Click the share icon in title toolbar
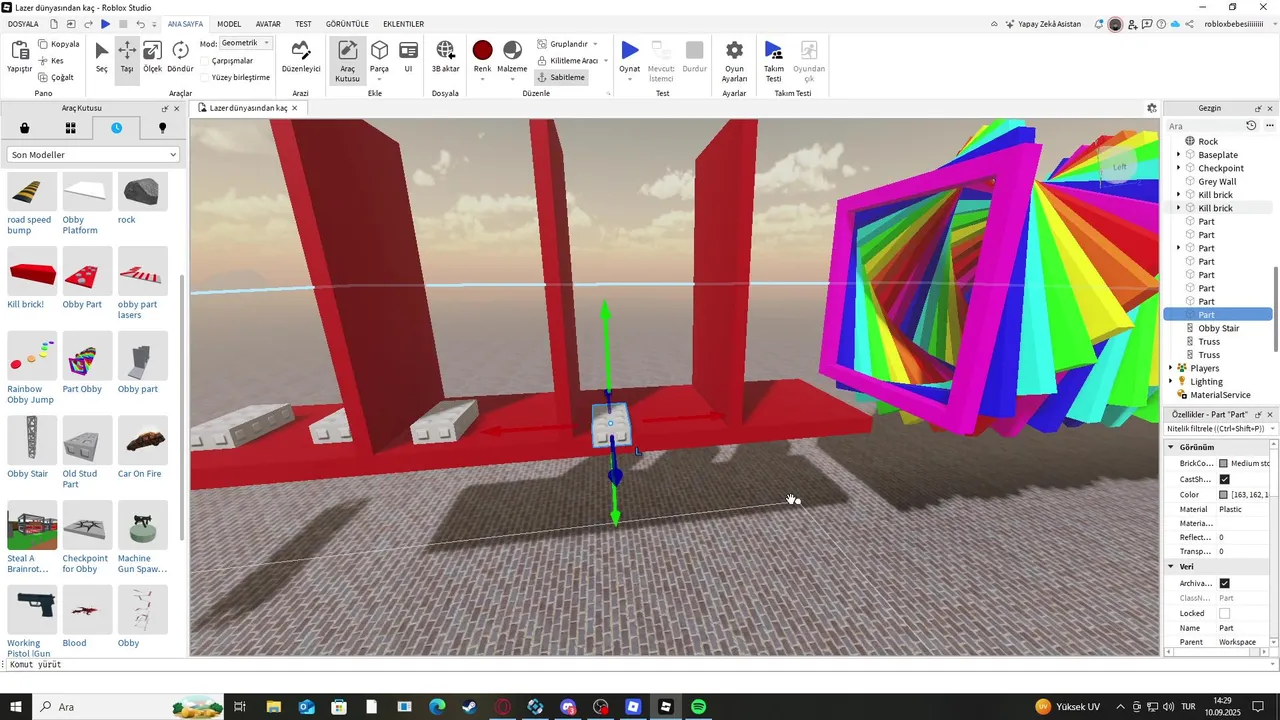The image size is (1280, 720). (x=1190, y=24)
